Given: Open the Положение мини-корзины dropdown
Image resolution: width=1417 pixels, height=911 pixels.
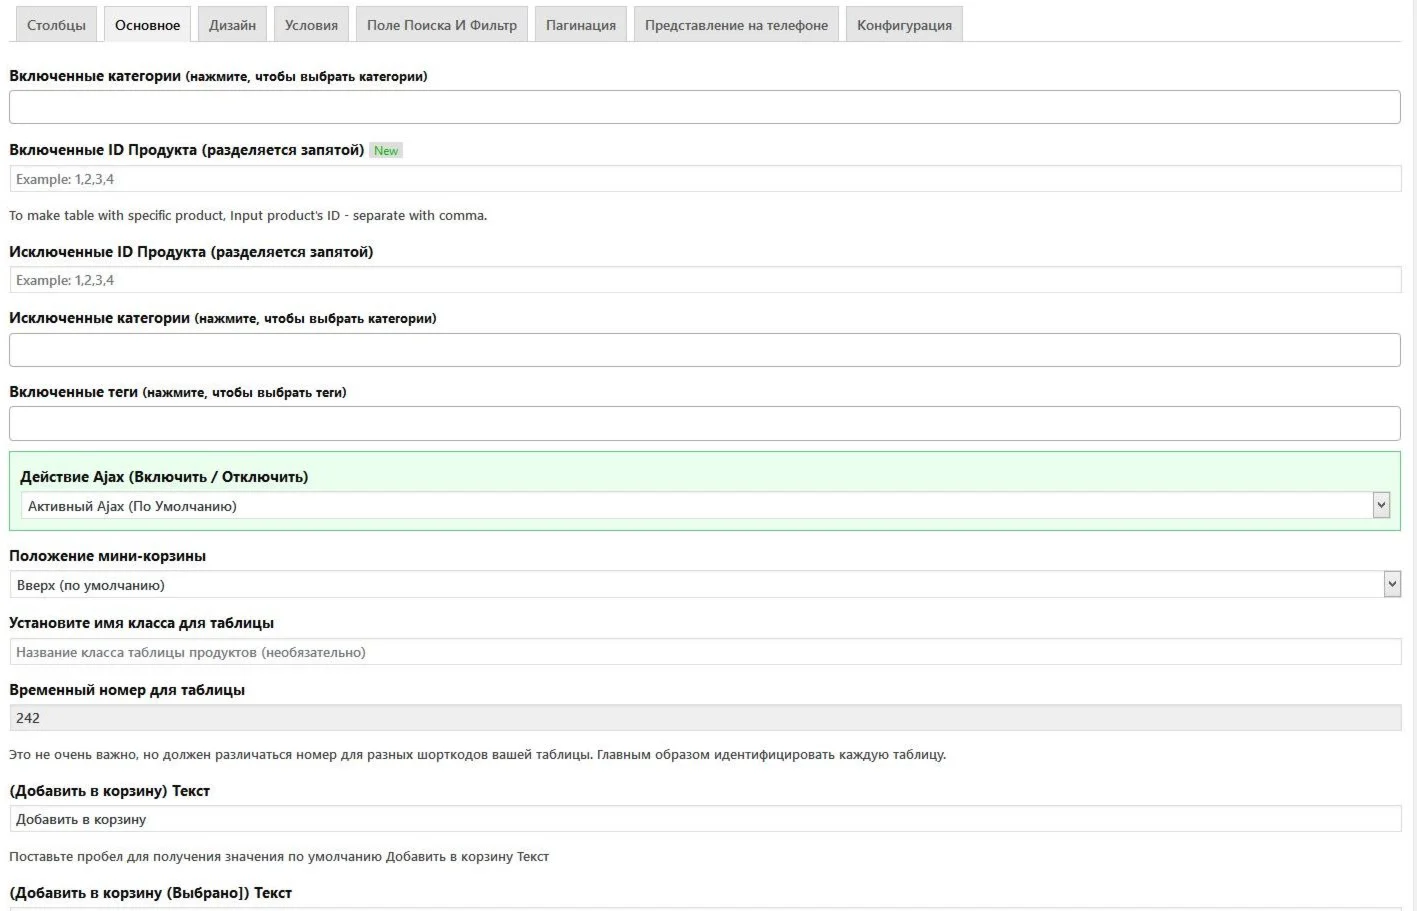Looking at the screenshot, I should pos(704,585).
